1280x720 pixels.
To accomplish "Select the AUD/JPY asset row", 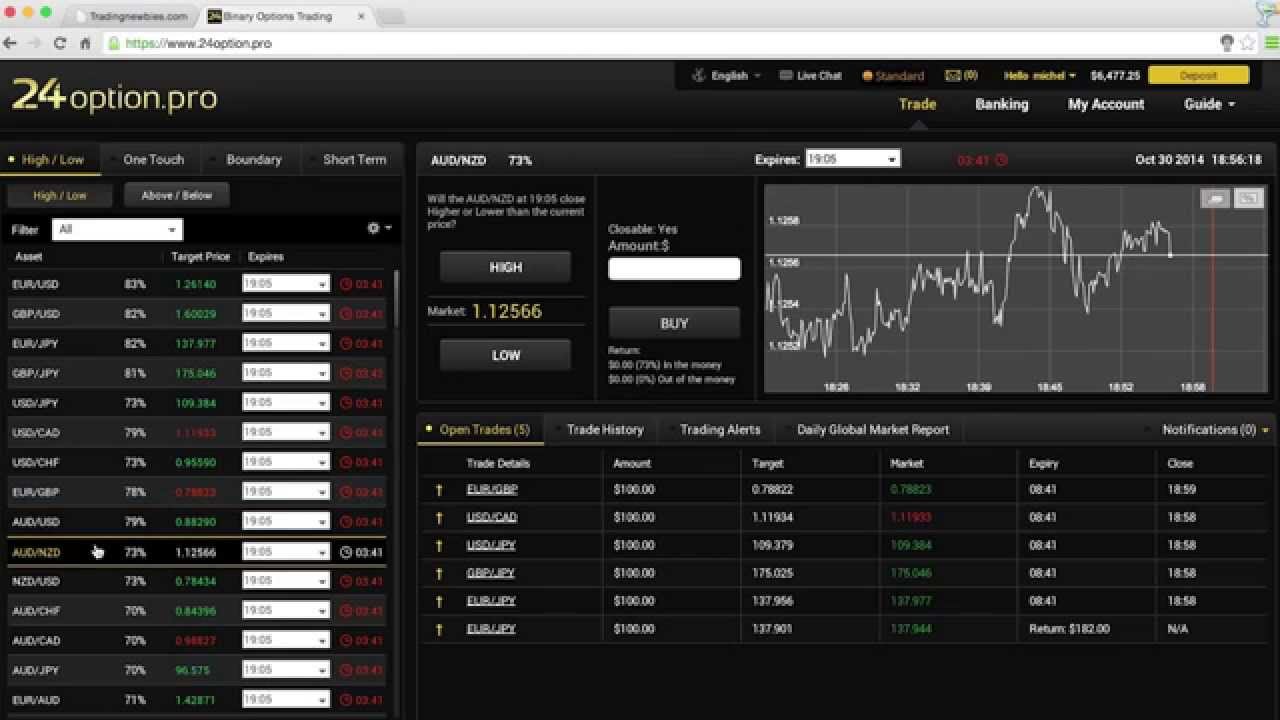I will [x=196, y=670].
